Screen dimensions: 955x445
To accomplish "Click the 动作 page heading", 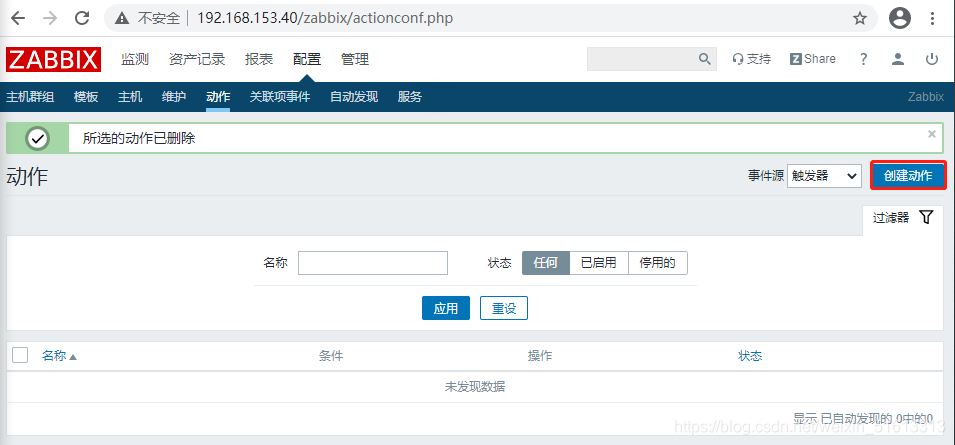I will [27, 177].
